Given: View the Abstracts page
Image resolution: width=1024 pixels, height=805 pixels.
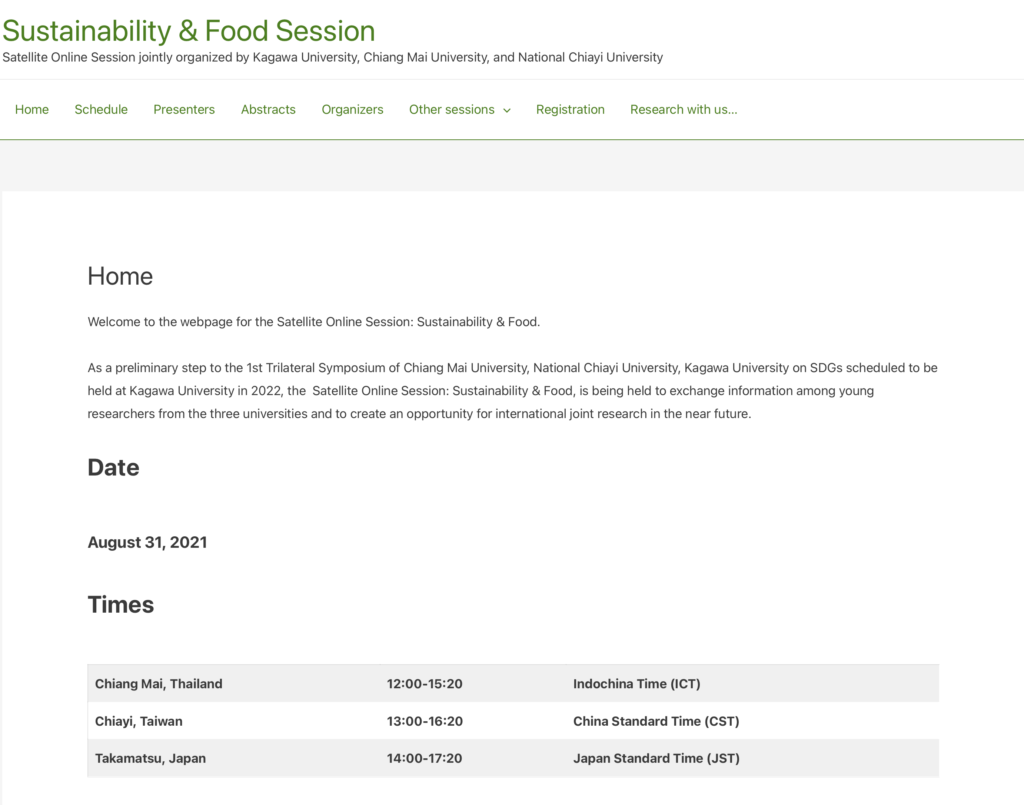Looking at the screenshot, I should (268, 110).
